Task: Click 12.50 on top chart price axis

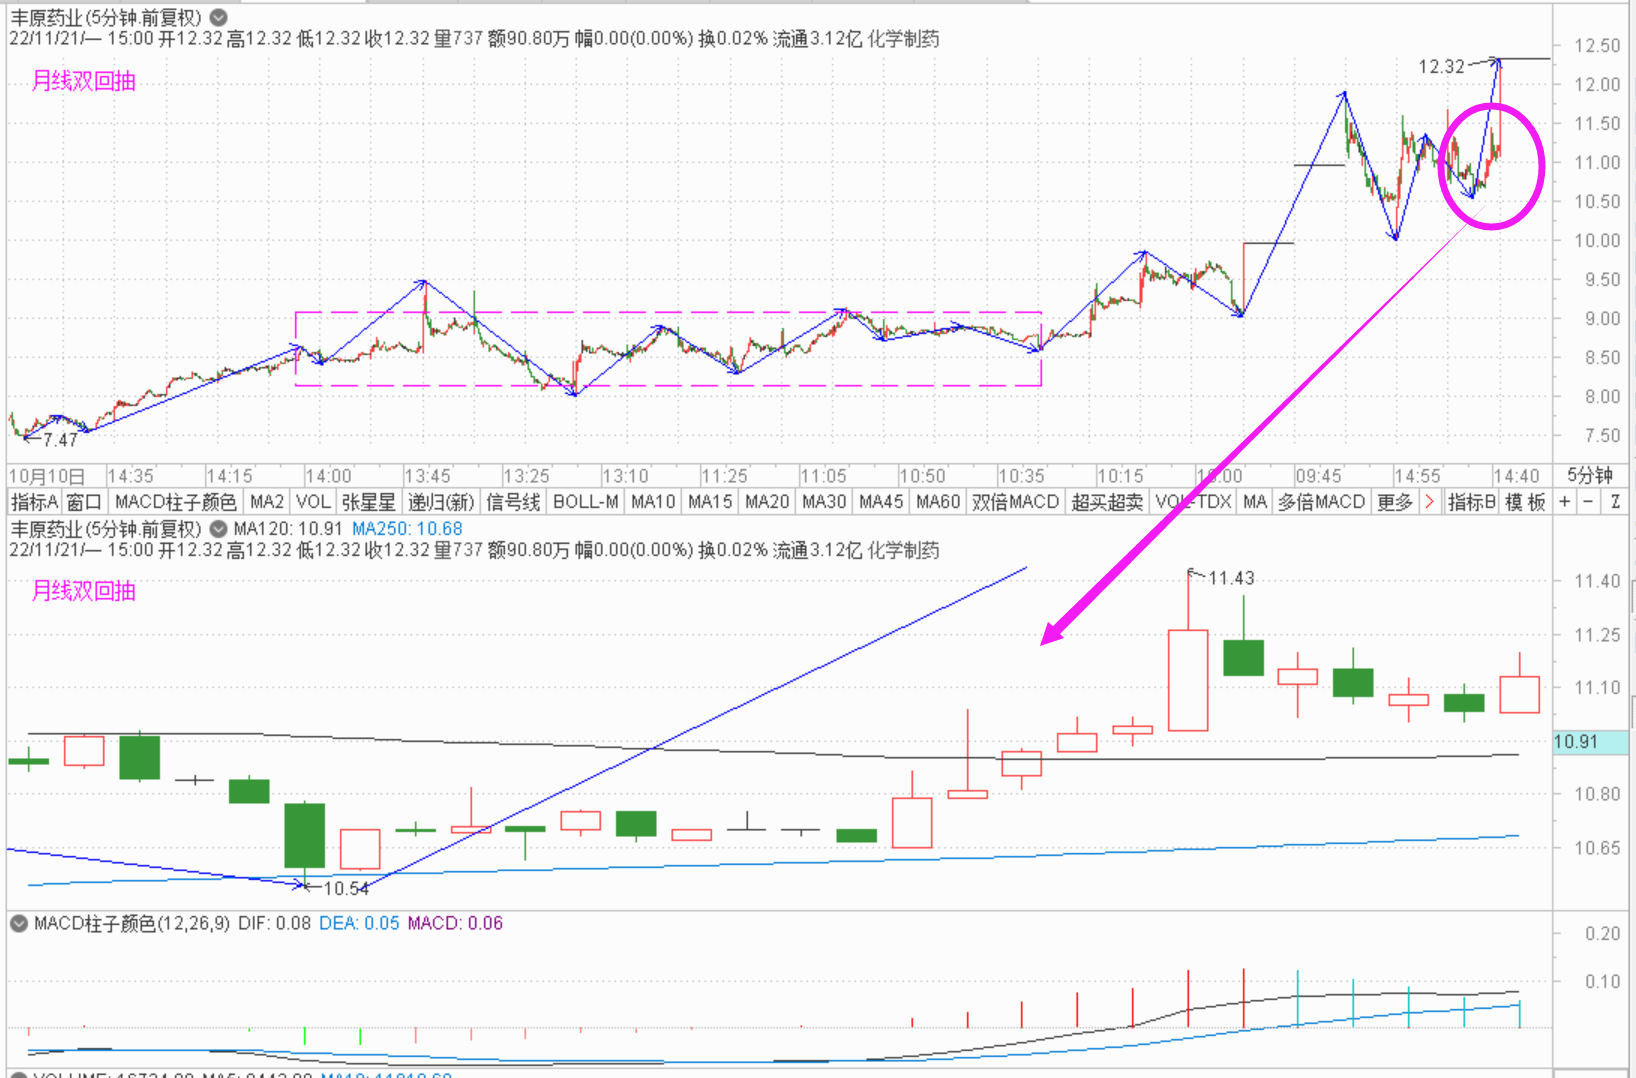Action: [x=1597, y=45]
